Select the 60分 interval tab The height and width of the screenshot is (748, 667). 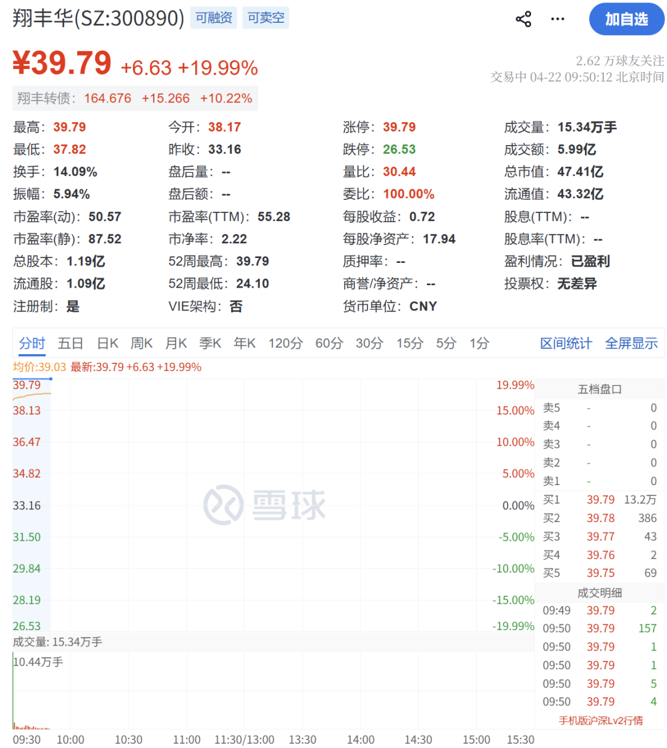tap(329, 343)
